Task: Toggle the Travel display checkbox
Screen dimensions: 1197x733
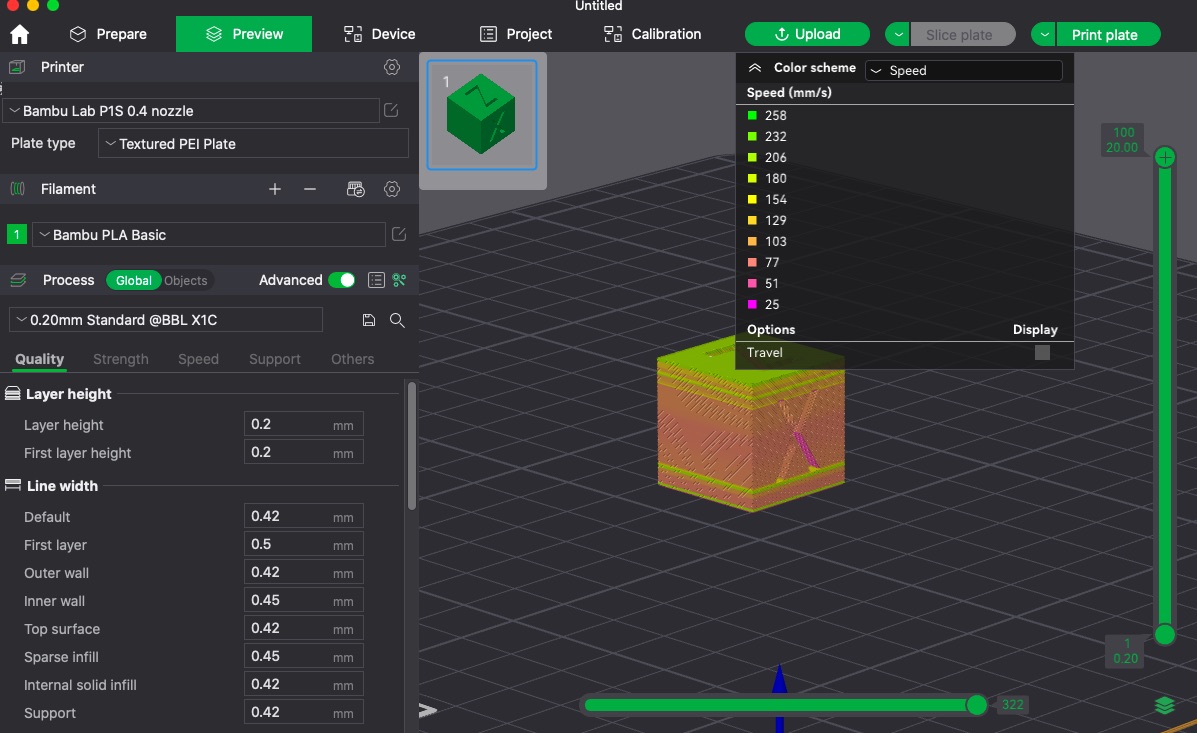Action: (1042, 352)
